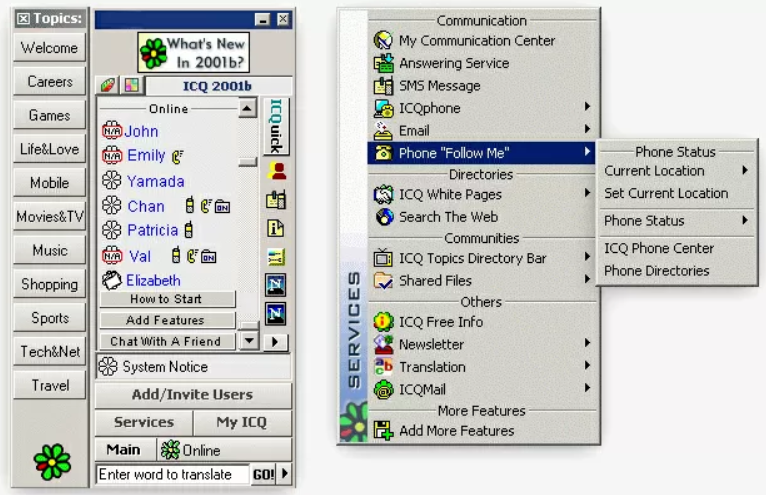Select Phone "Follow Me" menu item

point(481,153)
